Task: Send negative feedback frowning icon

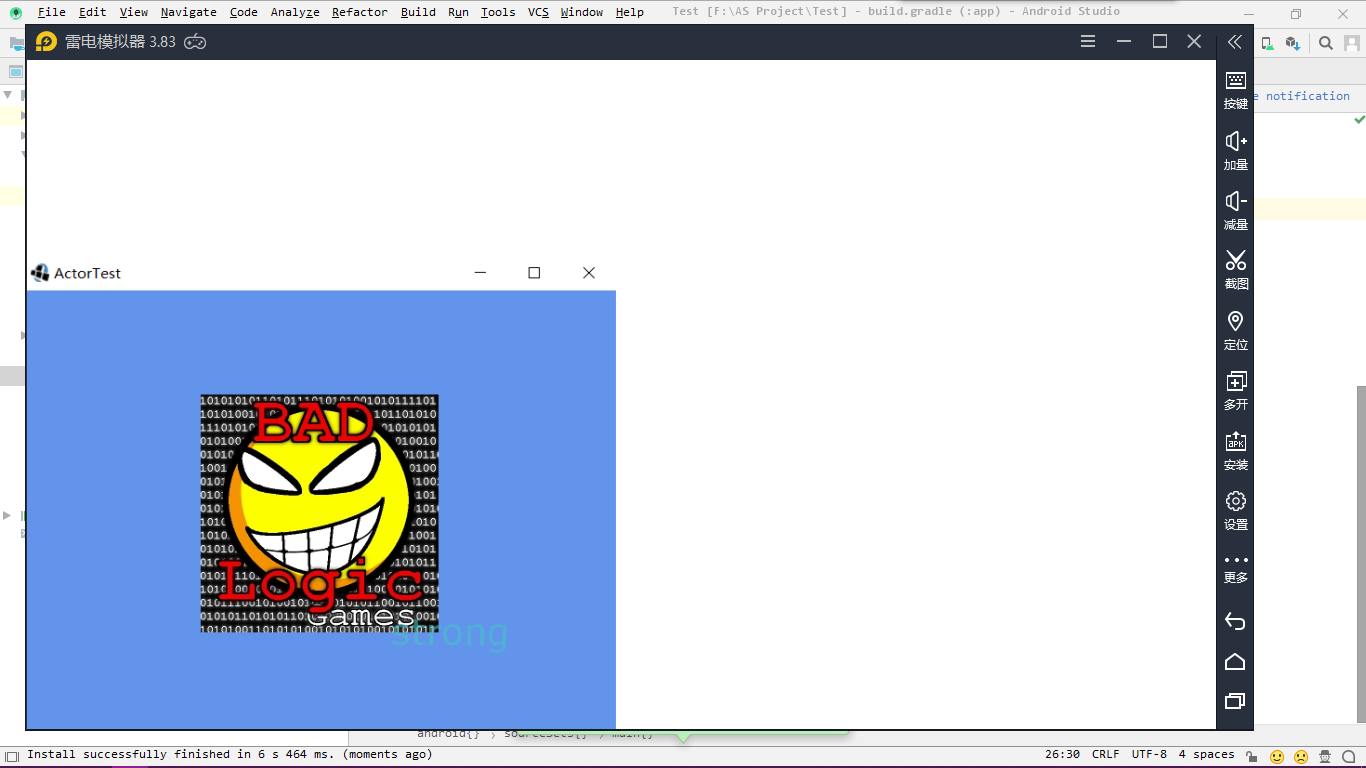Action: pos(1301,756)
